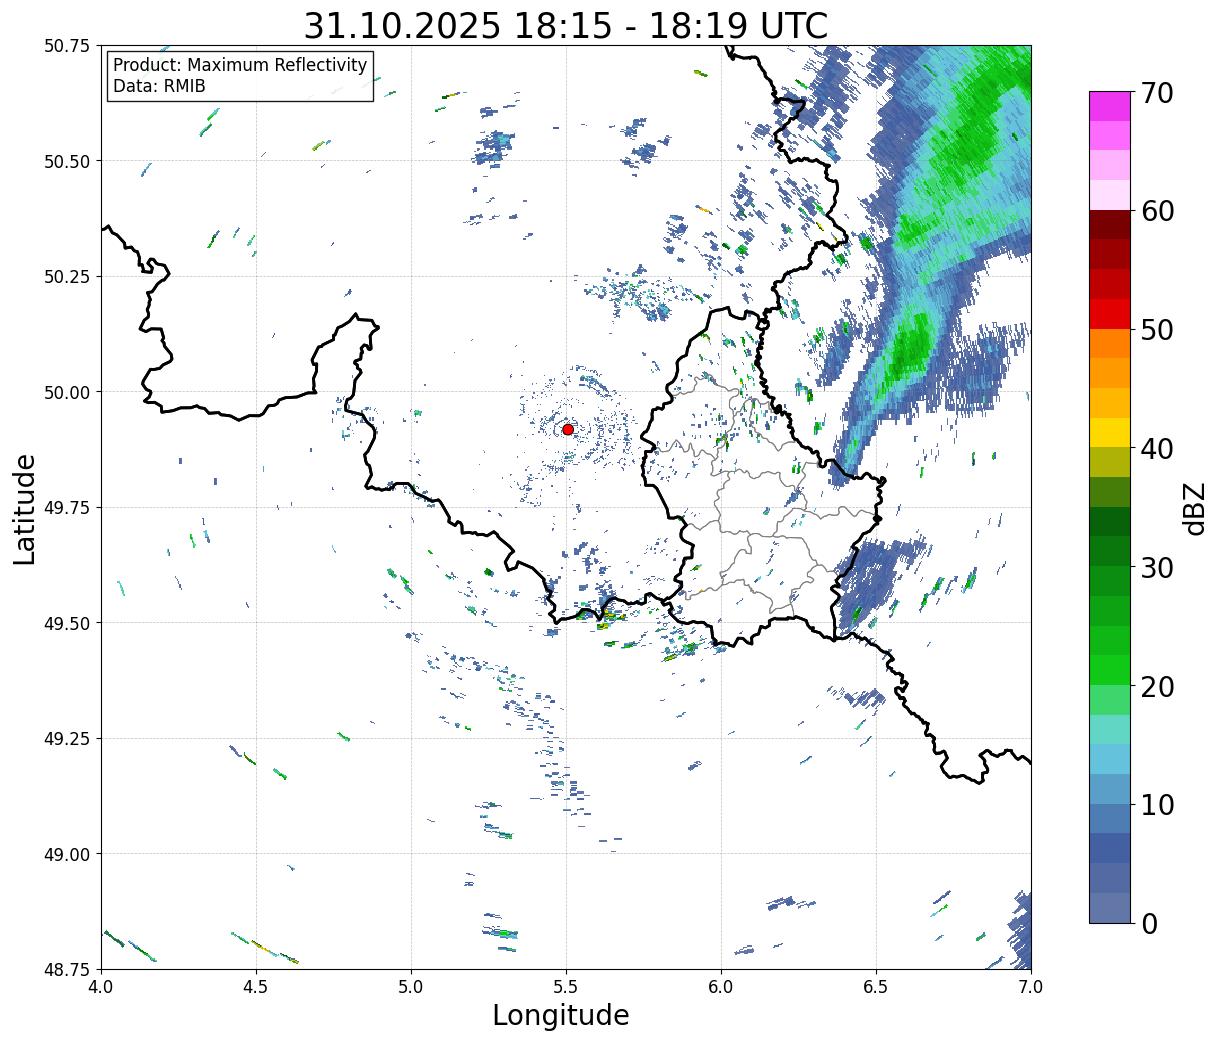
Task: Click the longitude tick label "4.5"
Action: click(256, 987)
